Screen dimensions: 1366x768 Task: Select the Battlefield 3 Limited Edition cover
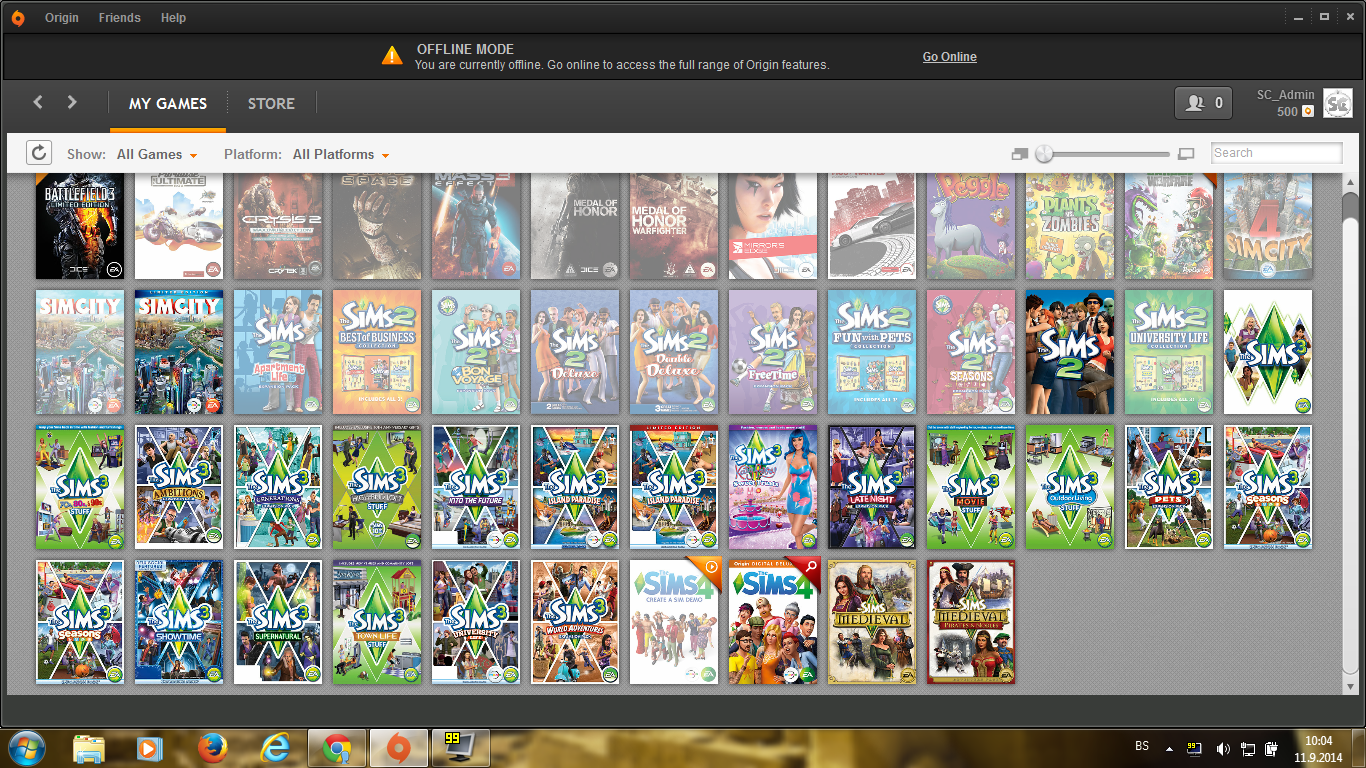pyautogui.click(x=80, y=226)
